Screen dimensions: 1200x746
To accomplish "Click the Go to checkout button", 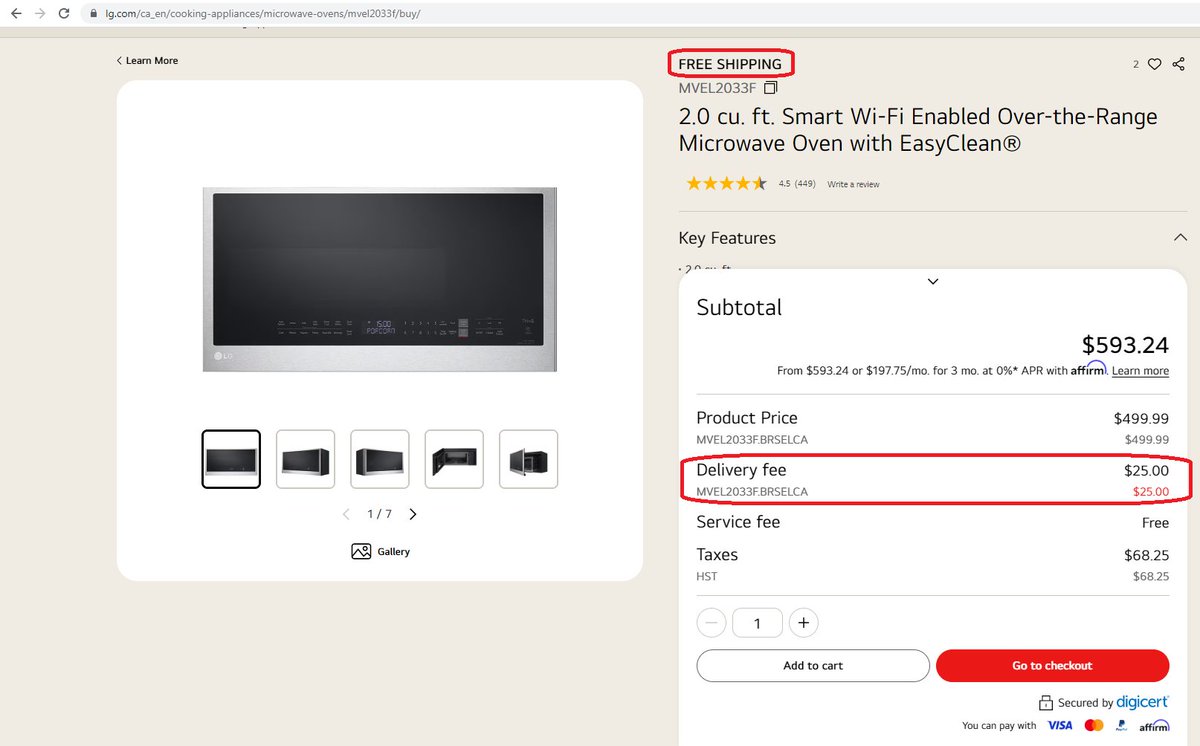I will click(x=1052, y=665).
